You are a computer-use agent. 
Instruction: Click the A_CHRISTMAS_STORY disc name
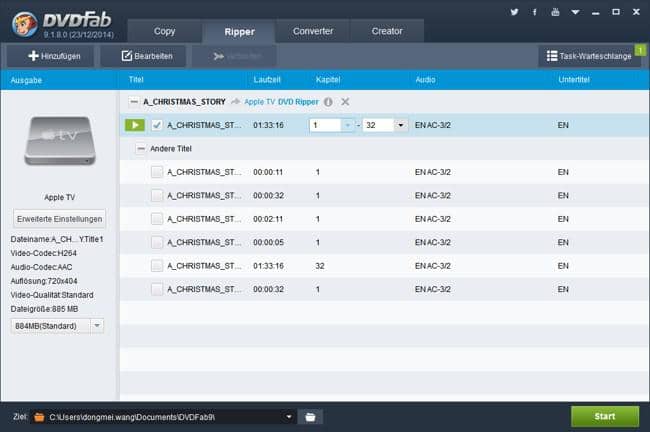184,102
